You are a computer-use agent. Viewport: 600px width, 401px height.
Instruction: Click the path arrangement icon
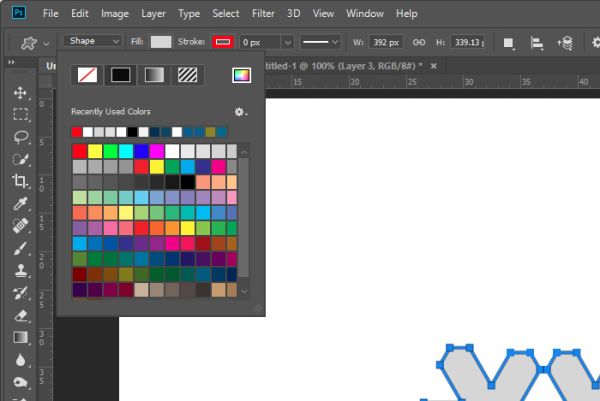pos(565,43)
